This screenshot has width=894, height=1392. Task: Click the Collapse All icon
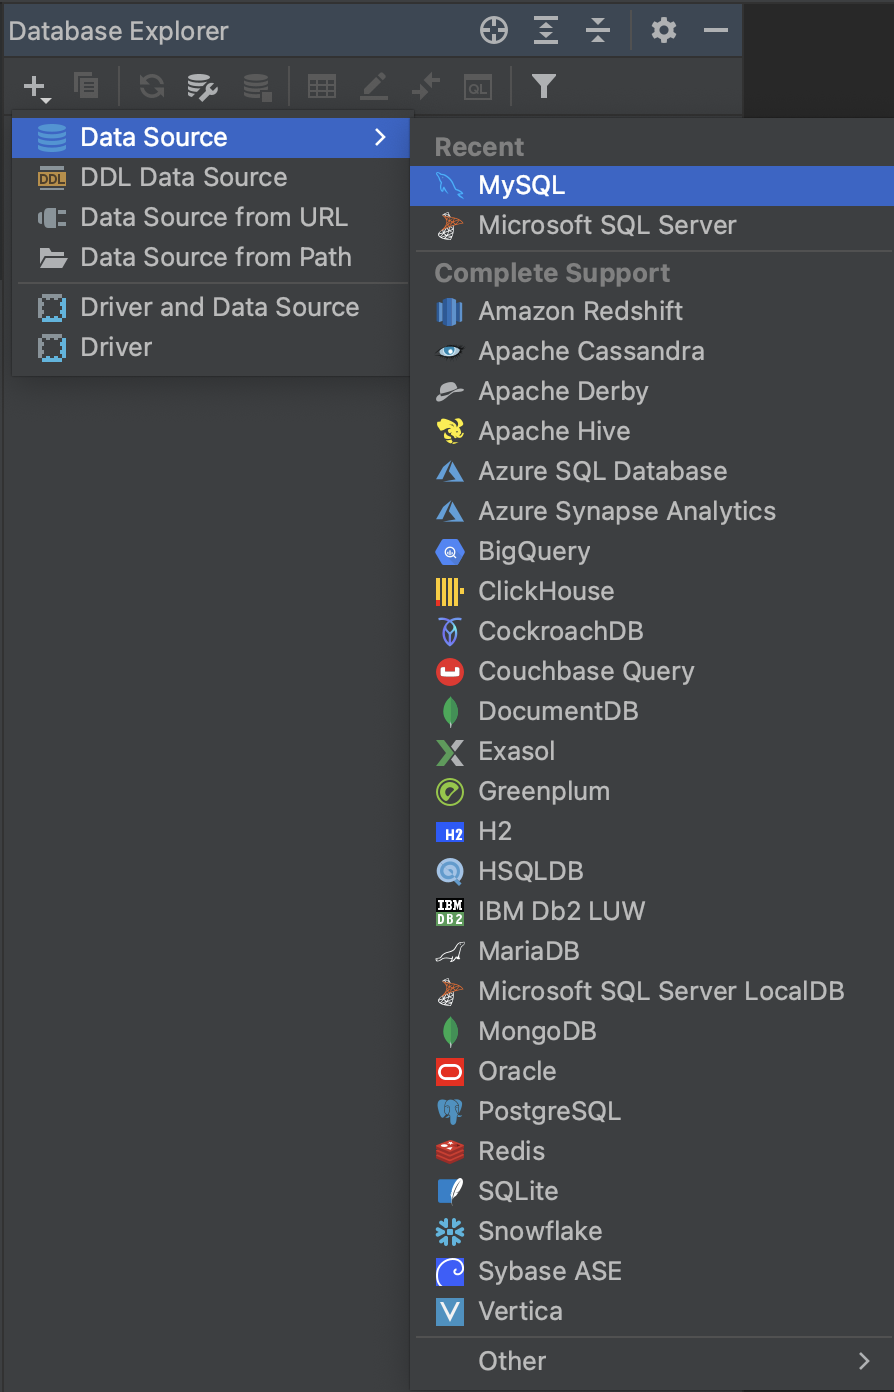tap(598, 31)
